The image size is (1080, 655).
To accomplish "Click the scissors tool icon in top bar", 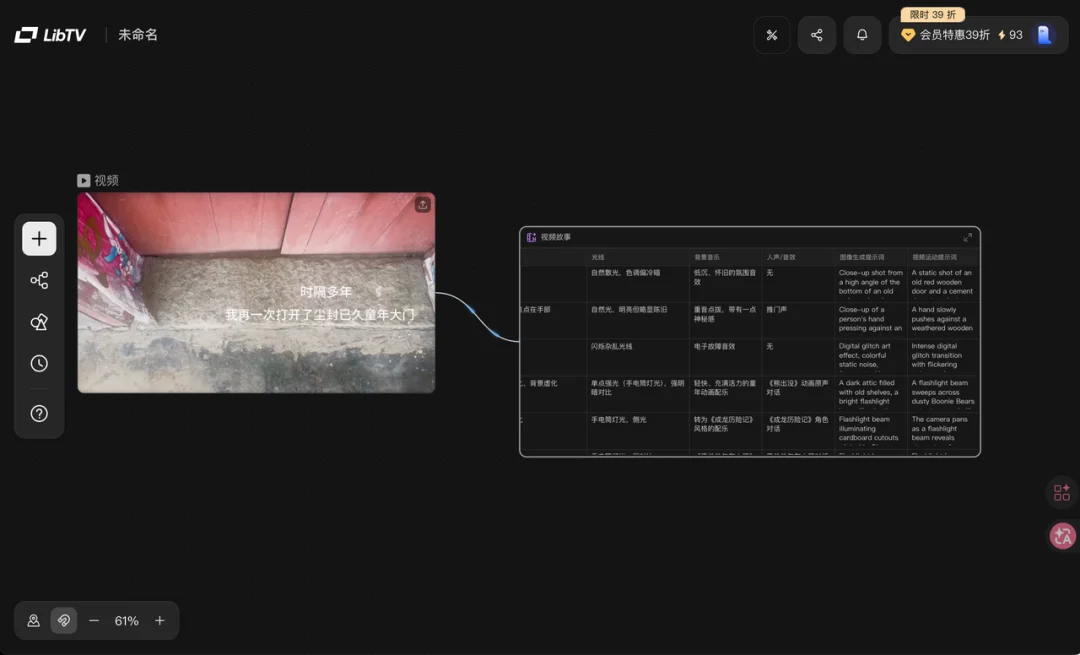I will [772, 35].
